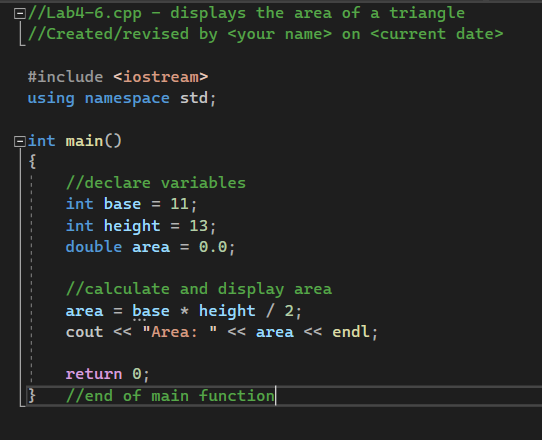Screen dimensions: 542x440
Task: Click 'area' in the cout statement
Action: (x=275, y=332)
